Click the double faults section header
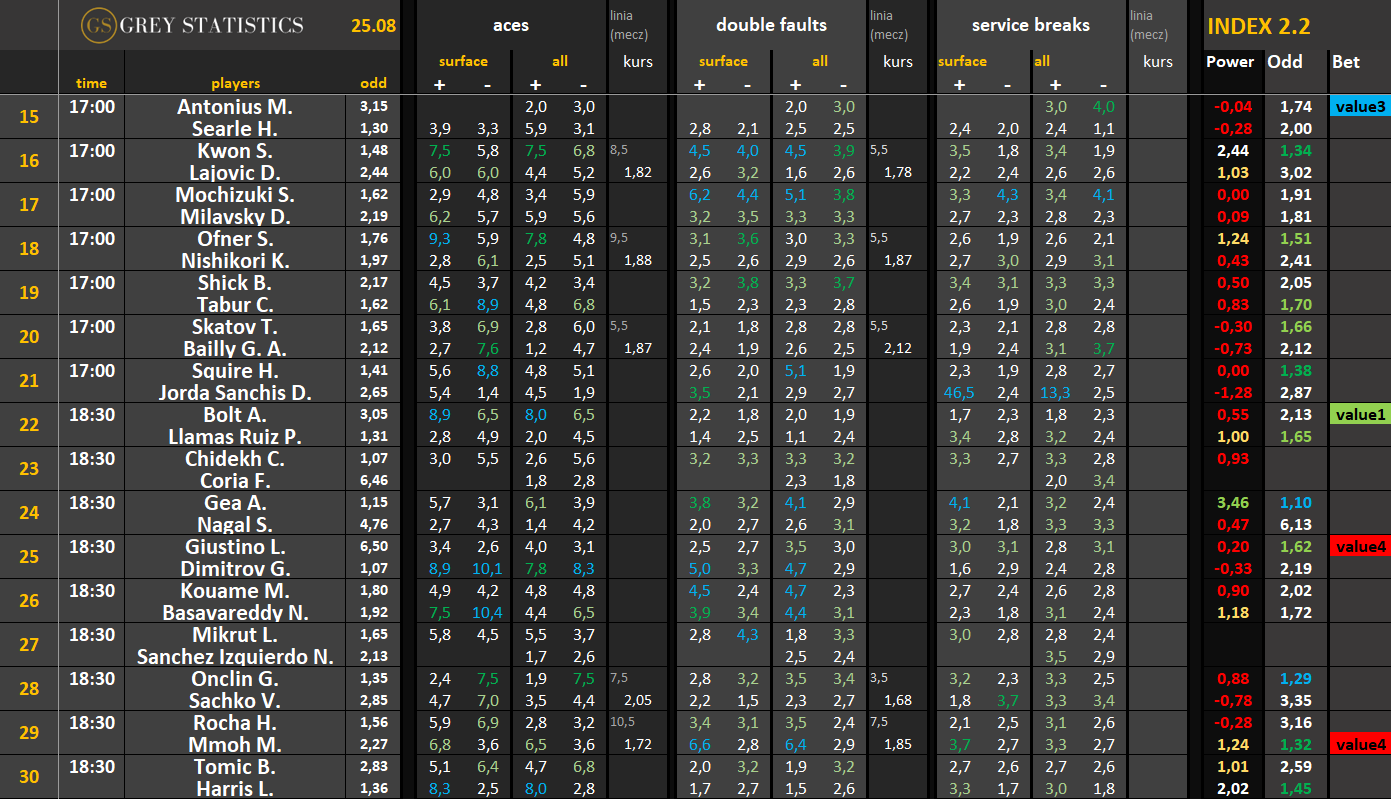This screenshot has height=799, width=1391. click(x=771, y=25)
